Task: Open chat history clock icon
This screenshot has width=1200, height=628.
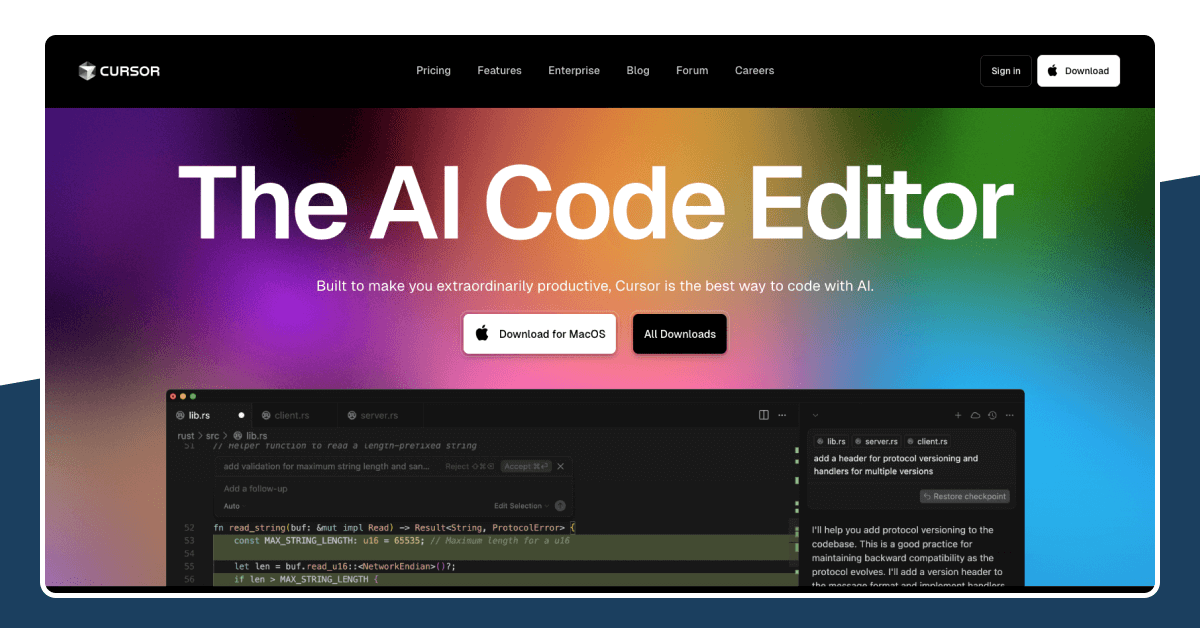Action: (x=992, y=415)
